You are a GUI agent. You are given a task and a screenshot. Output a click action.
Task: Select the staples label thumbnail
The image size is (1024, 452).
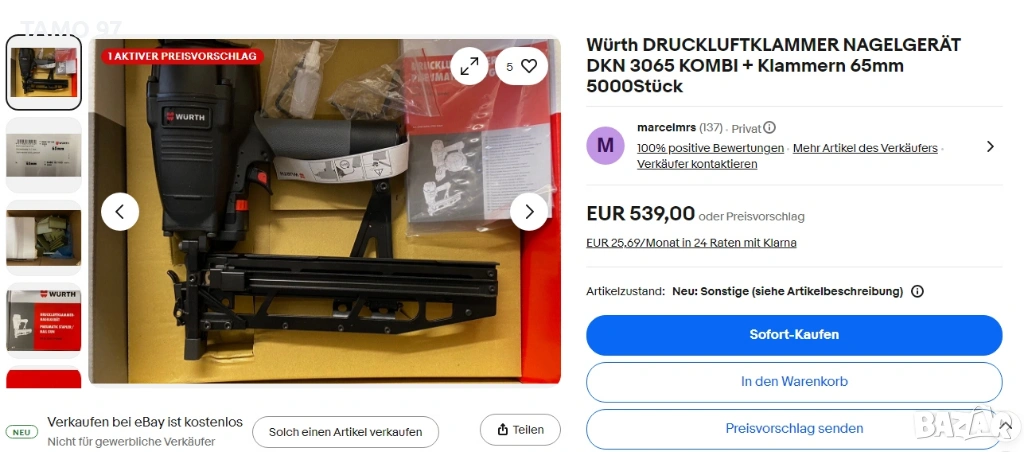(44, 155)
